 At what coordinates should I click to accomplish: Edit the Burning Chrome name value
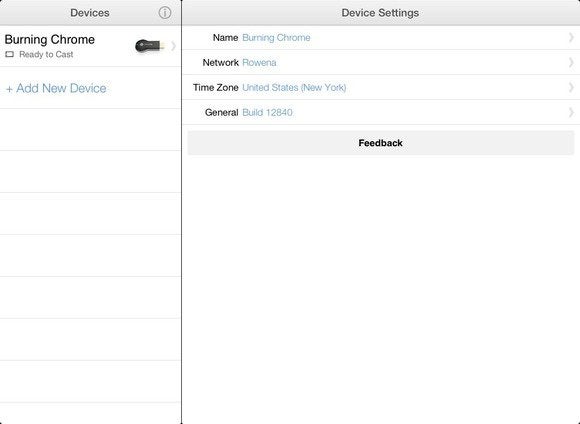(276, 38)
